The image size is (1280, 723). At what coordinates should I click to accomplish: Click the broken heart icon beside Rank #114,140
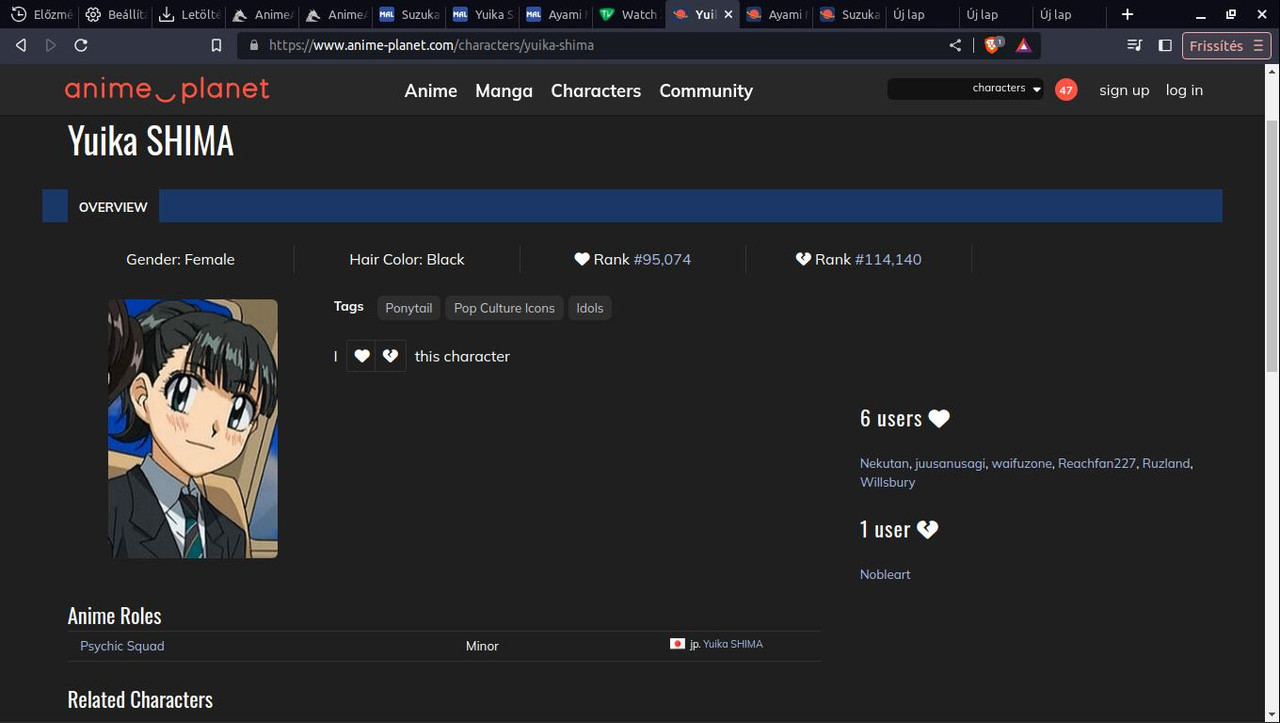(803, 259)
